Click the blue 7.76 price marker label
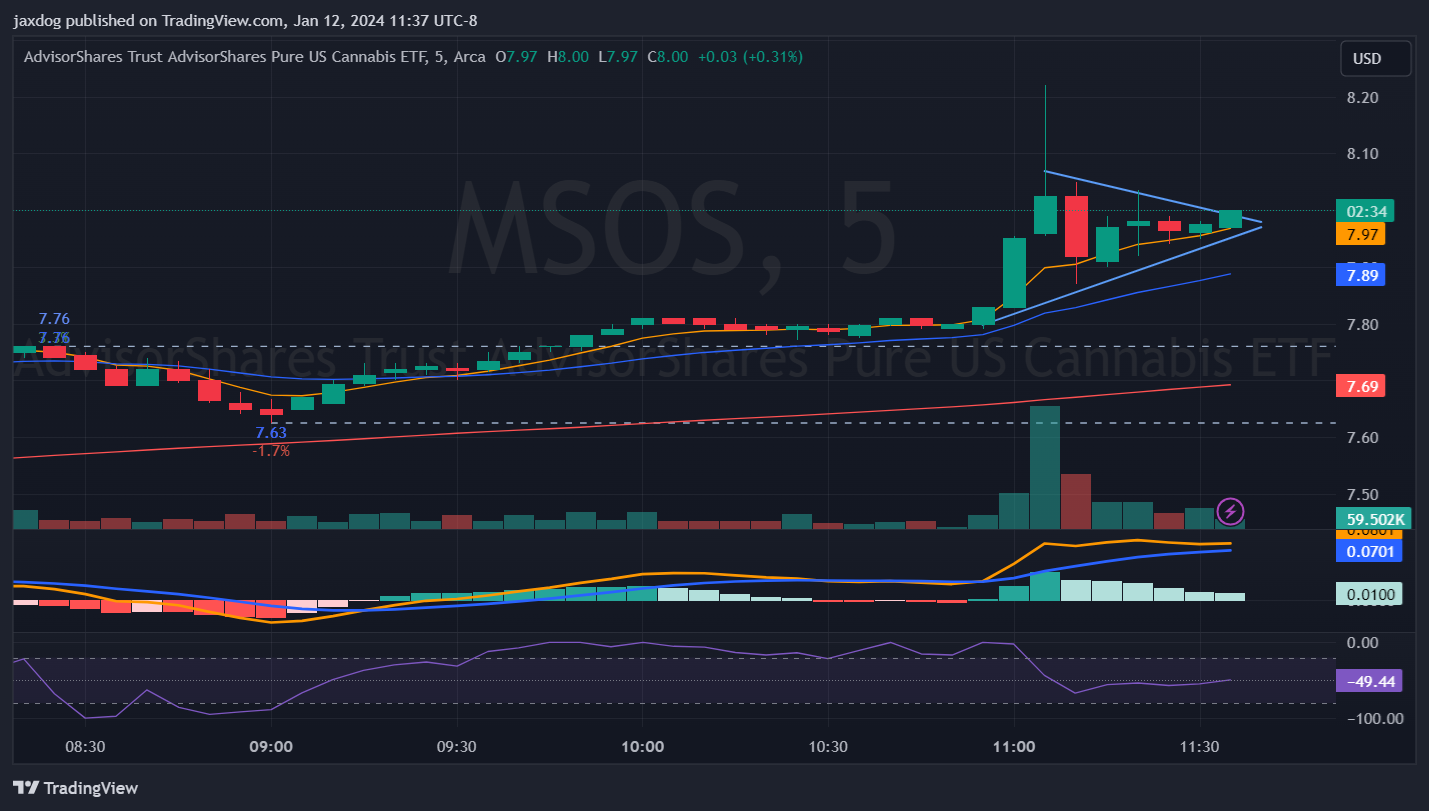 pos(54,319)
